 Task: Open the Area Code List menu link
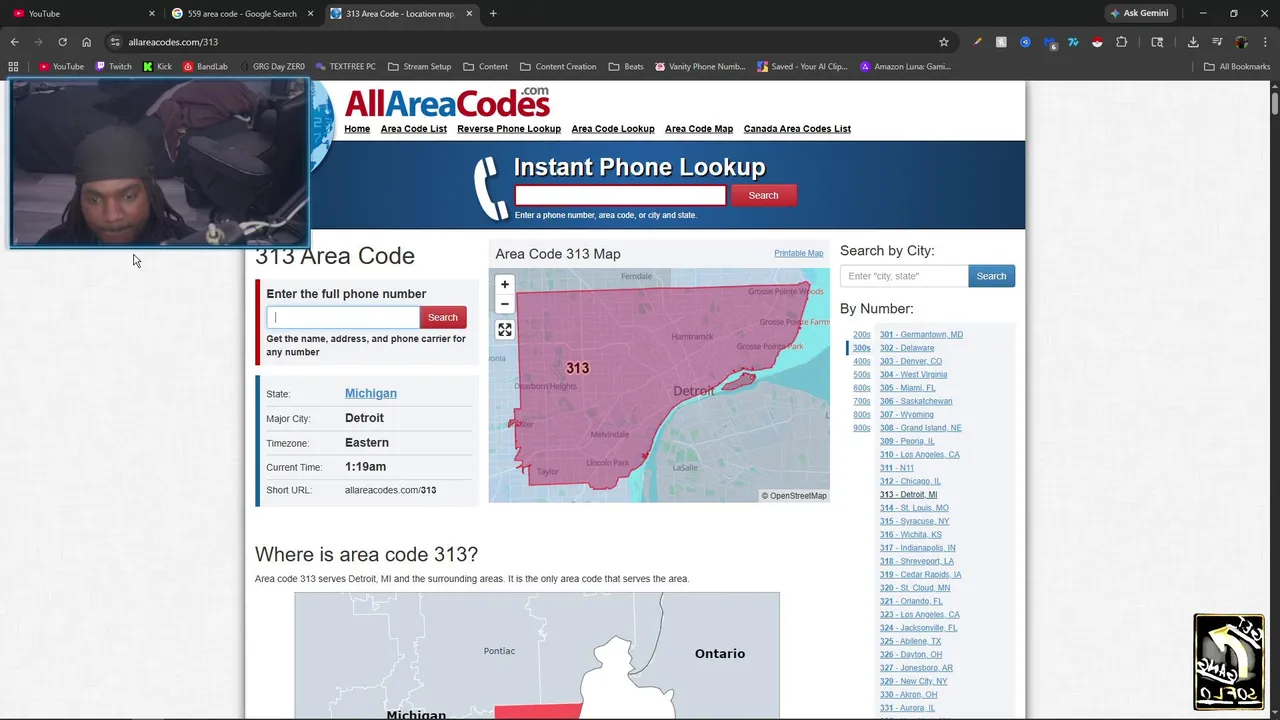414,129
